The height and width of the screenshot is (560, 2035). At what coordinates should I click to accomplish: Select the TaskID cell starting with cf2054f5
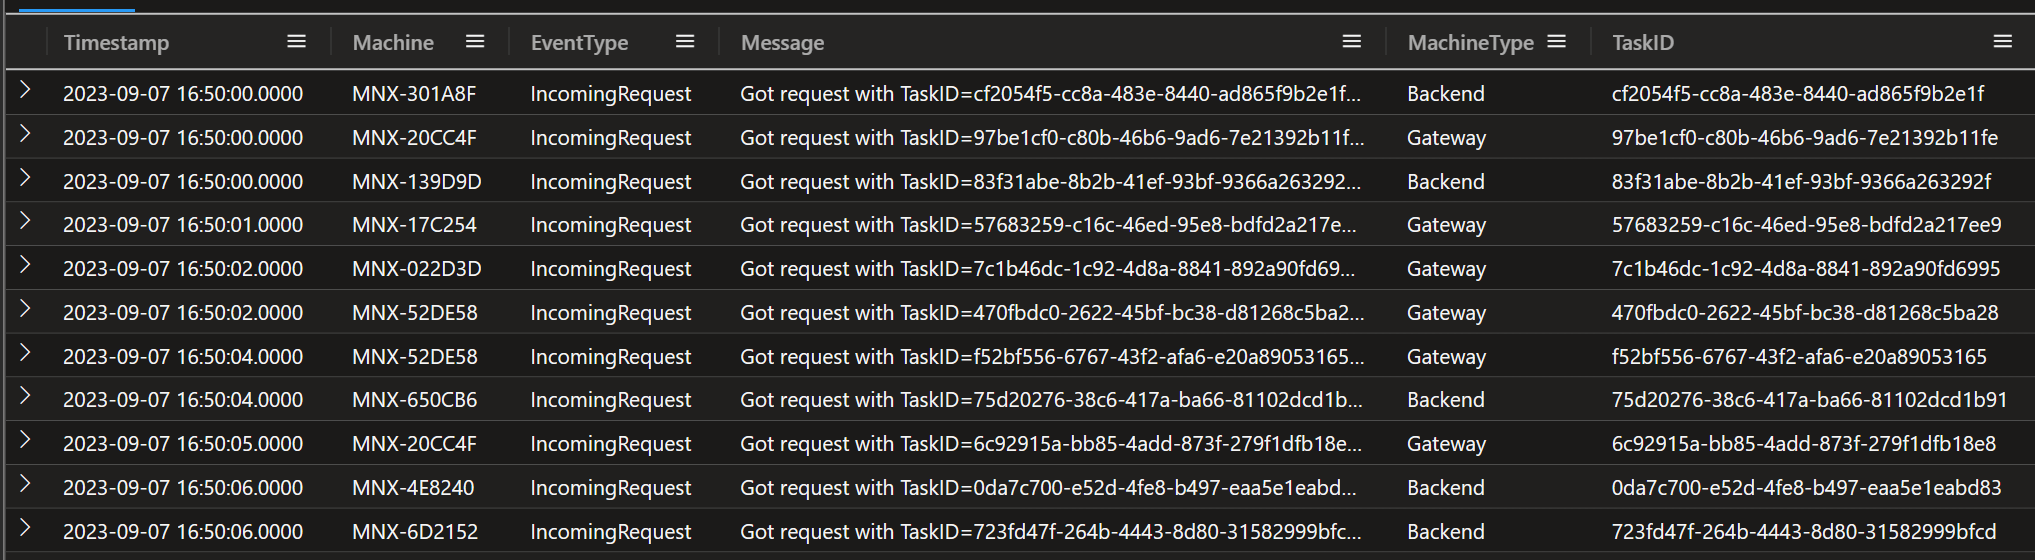(x=1798, y=94)
